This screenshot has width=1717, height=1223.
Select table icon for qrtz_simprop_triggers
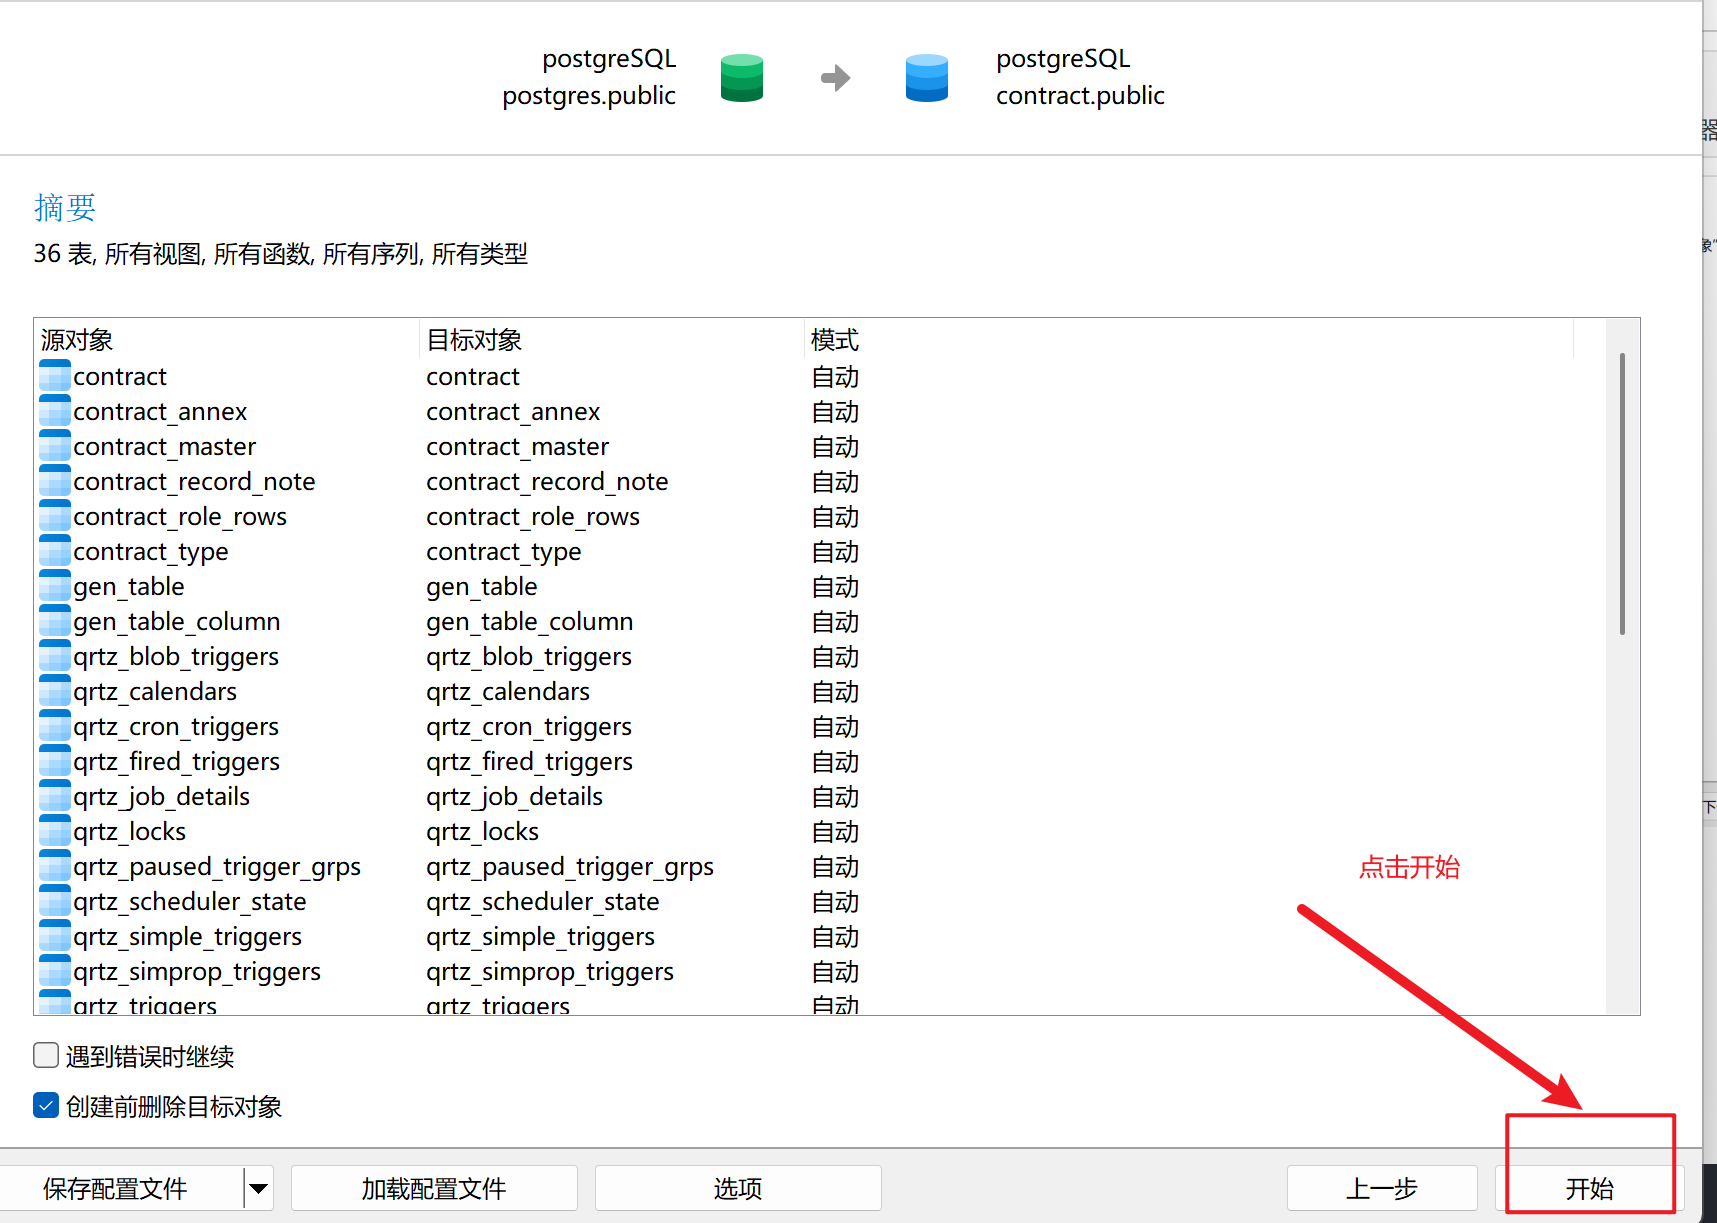(x=55, y=972)
